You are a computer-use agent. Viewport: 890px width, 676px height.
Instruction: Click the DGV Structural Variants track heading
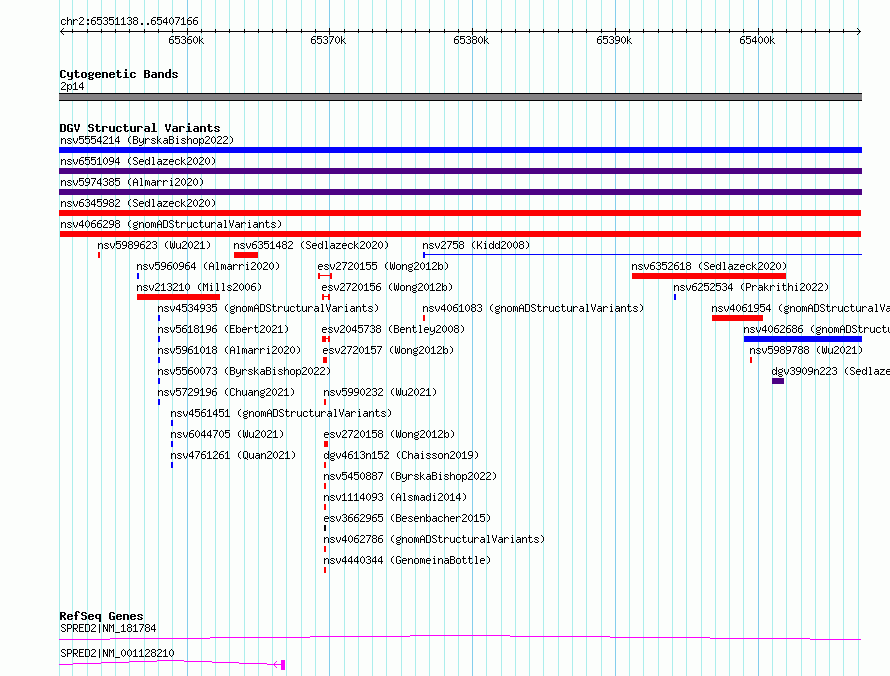coord(140,128)
